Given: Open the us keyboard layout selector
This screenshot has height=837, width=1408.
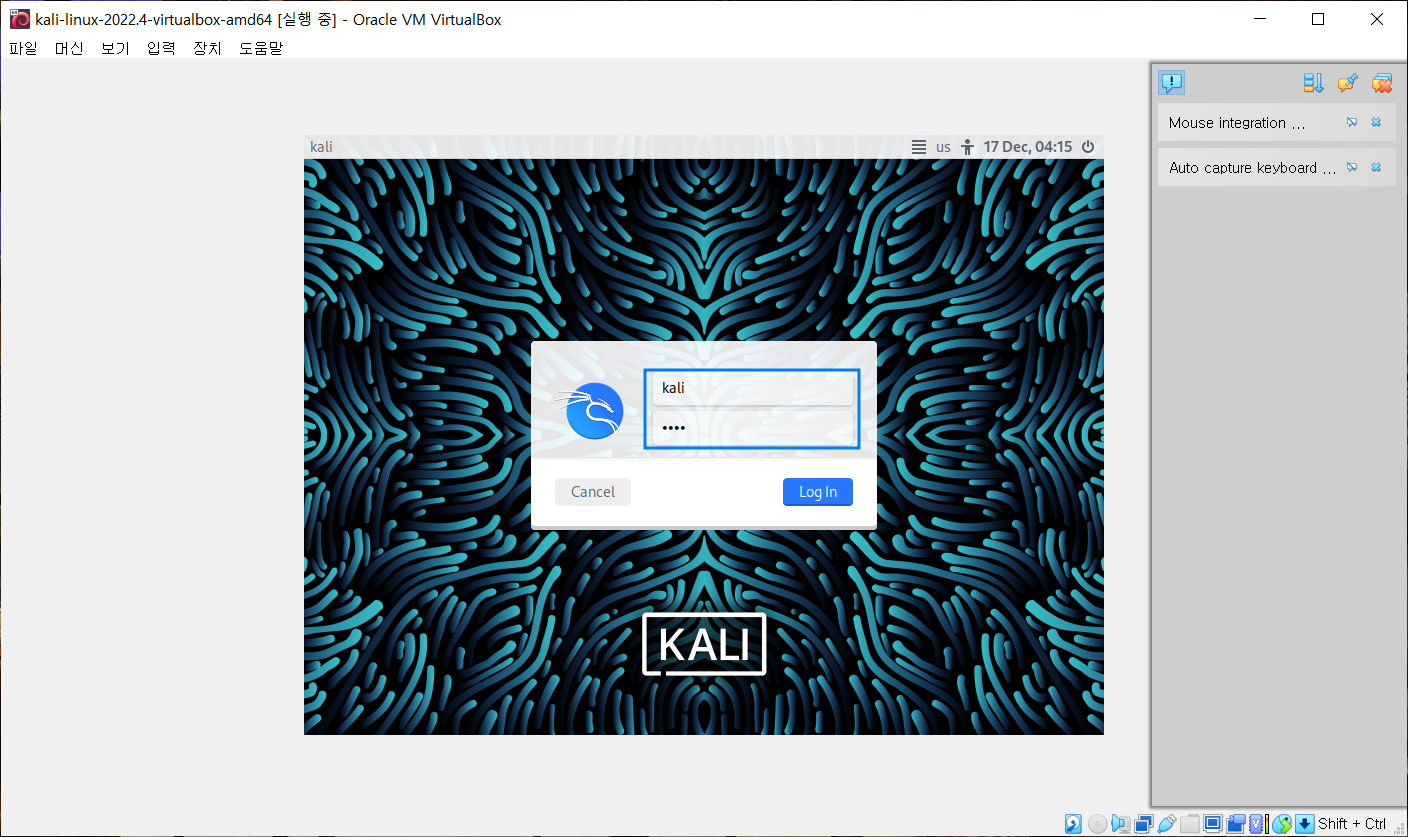Looking at the screenshot, I should (x=943, y=147).
